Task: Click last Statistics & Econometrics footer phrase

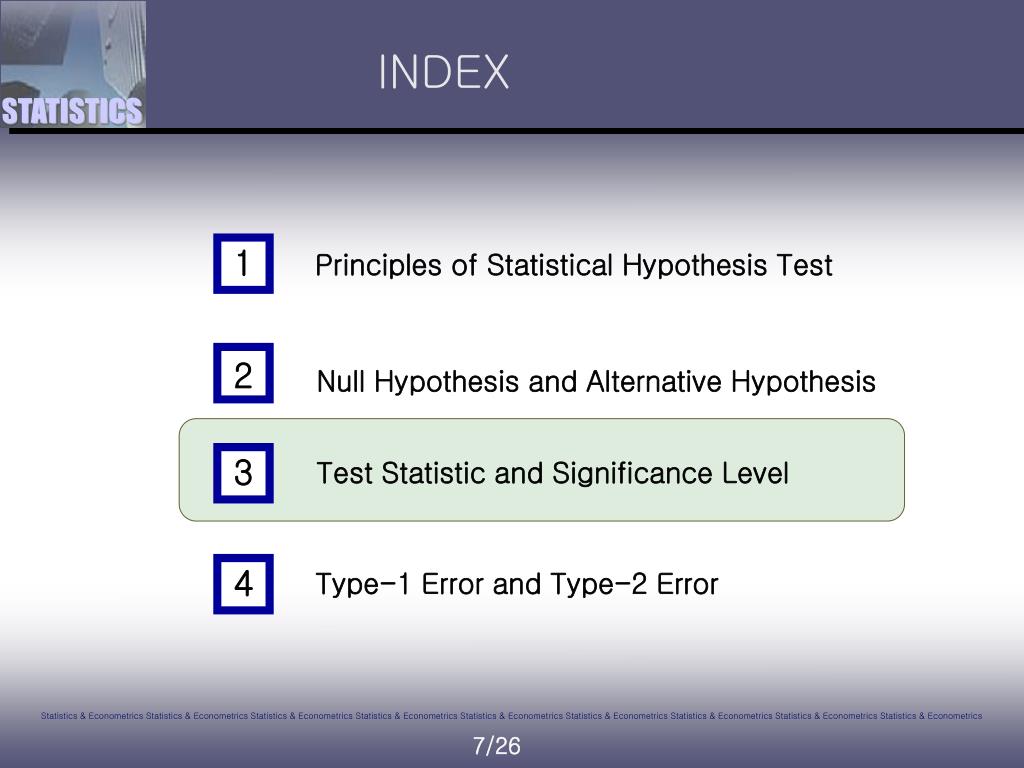Action: point(931,716)
